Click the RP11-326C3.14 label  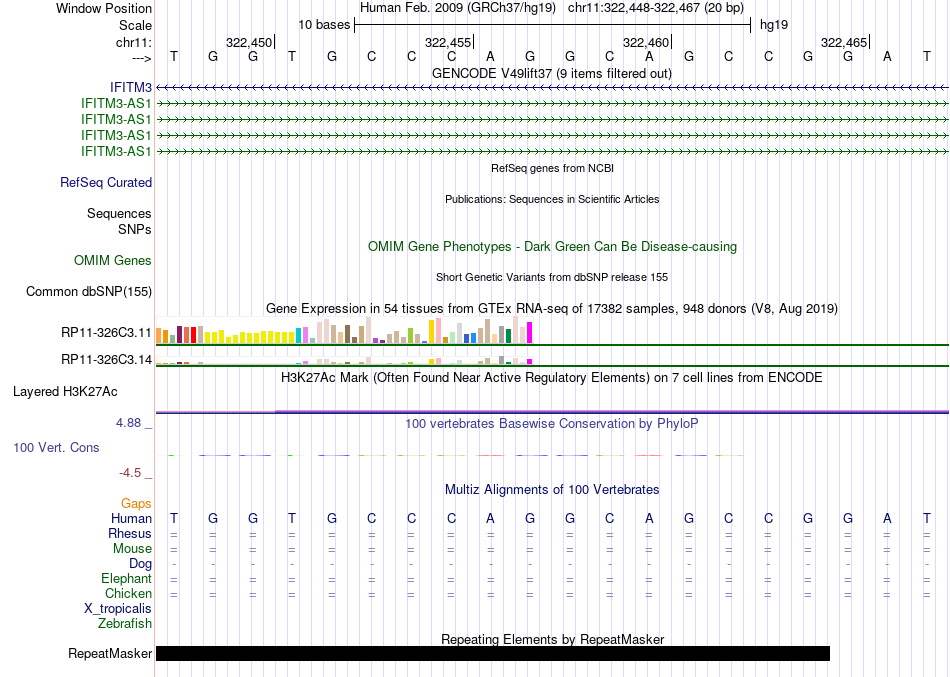(106, 359)
